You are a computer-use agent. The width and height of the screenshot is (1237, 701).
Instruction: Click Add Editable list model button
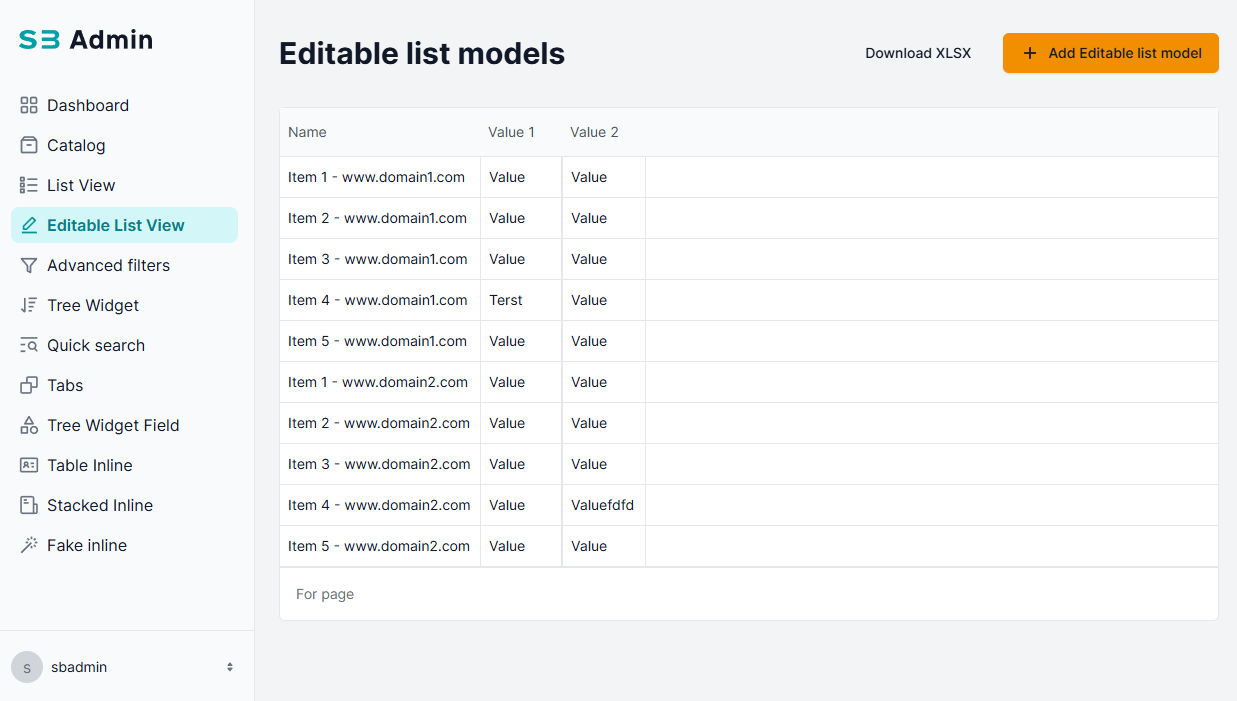coord(1111,53)
